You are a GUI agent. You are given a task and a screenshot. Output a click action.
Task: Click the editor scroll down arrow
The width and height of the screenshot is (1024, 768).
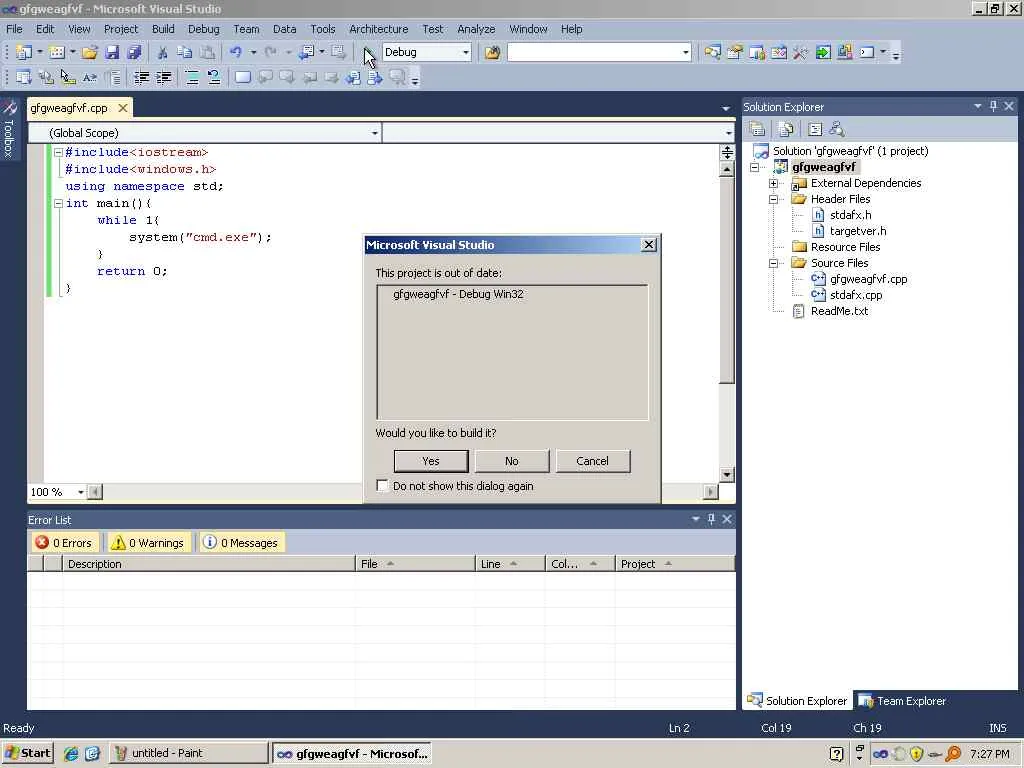click(727, 475)
